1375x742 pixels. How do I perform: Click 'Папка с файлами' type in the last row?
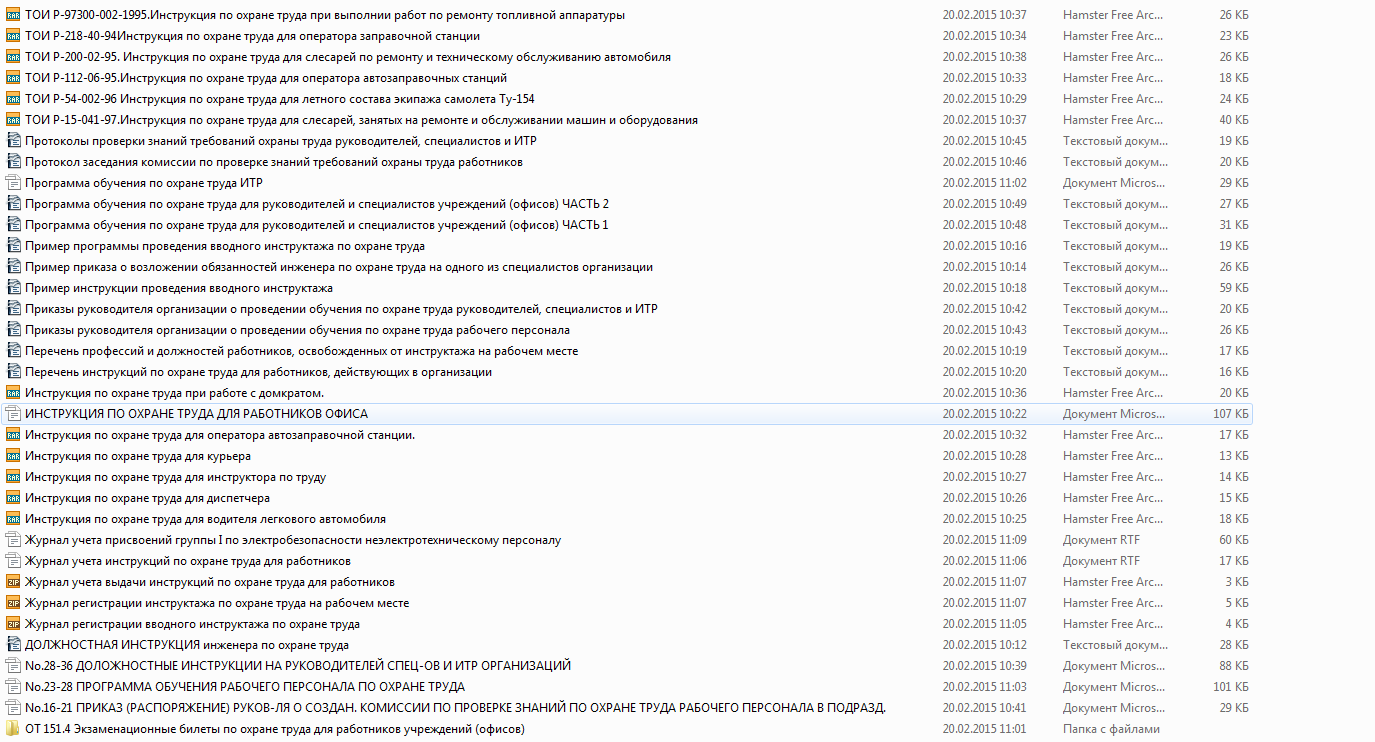[x=1111, y=729]
